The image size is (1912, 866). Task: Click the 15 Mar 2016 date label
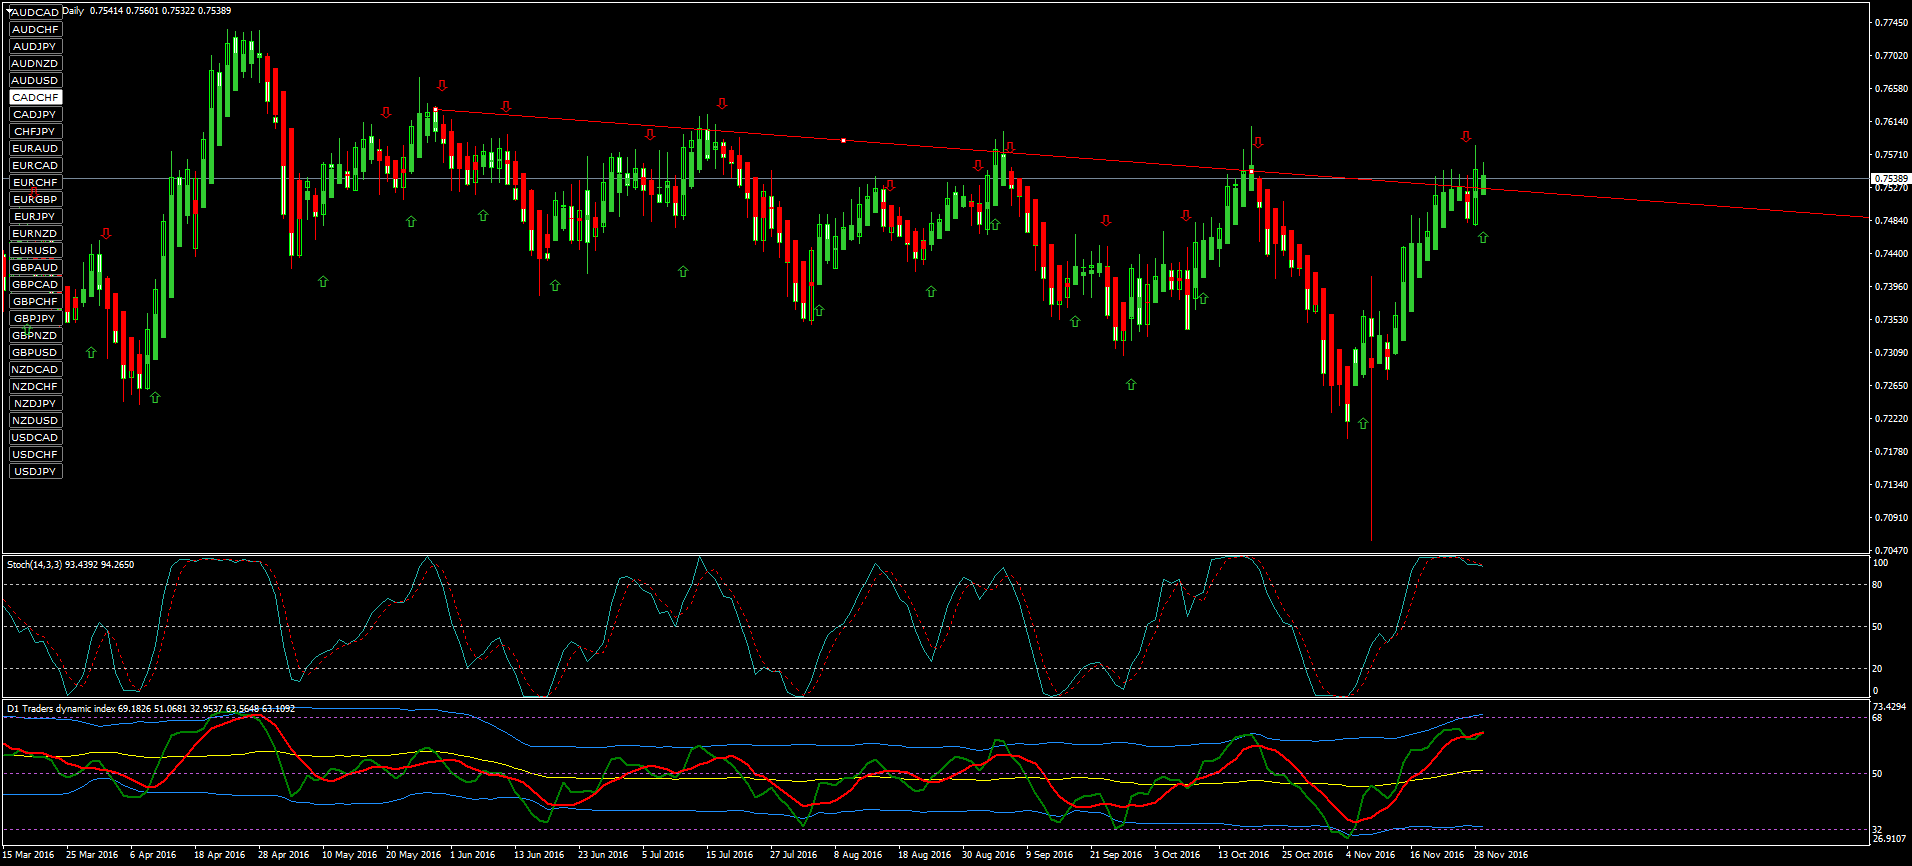28,855
